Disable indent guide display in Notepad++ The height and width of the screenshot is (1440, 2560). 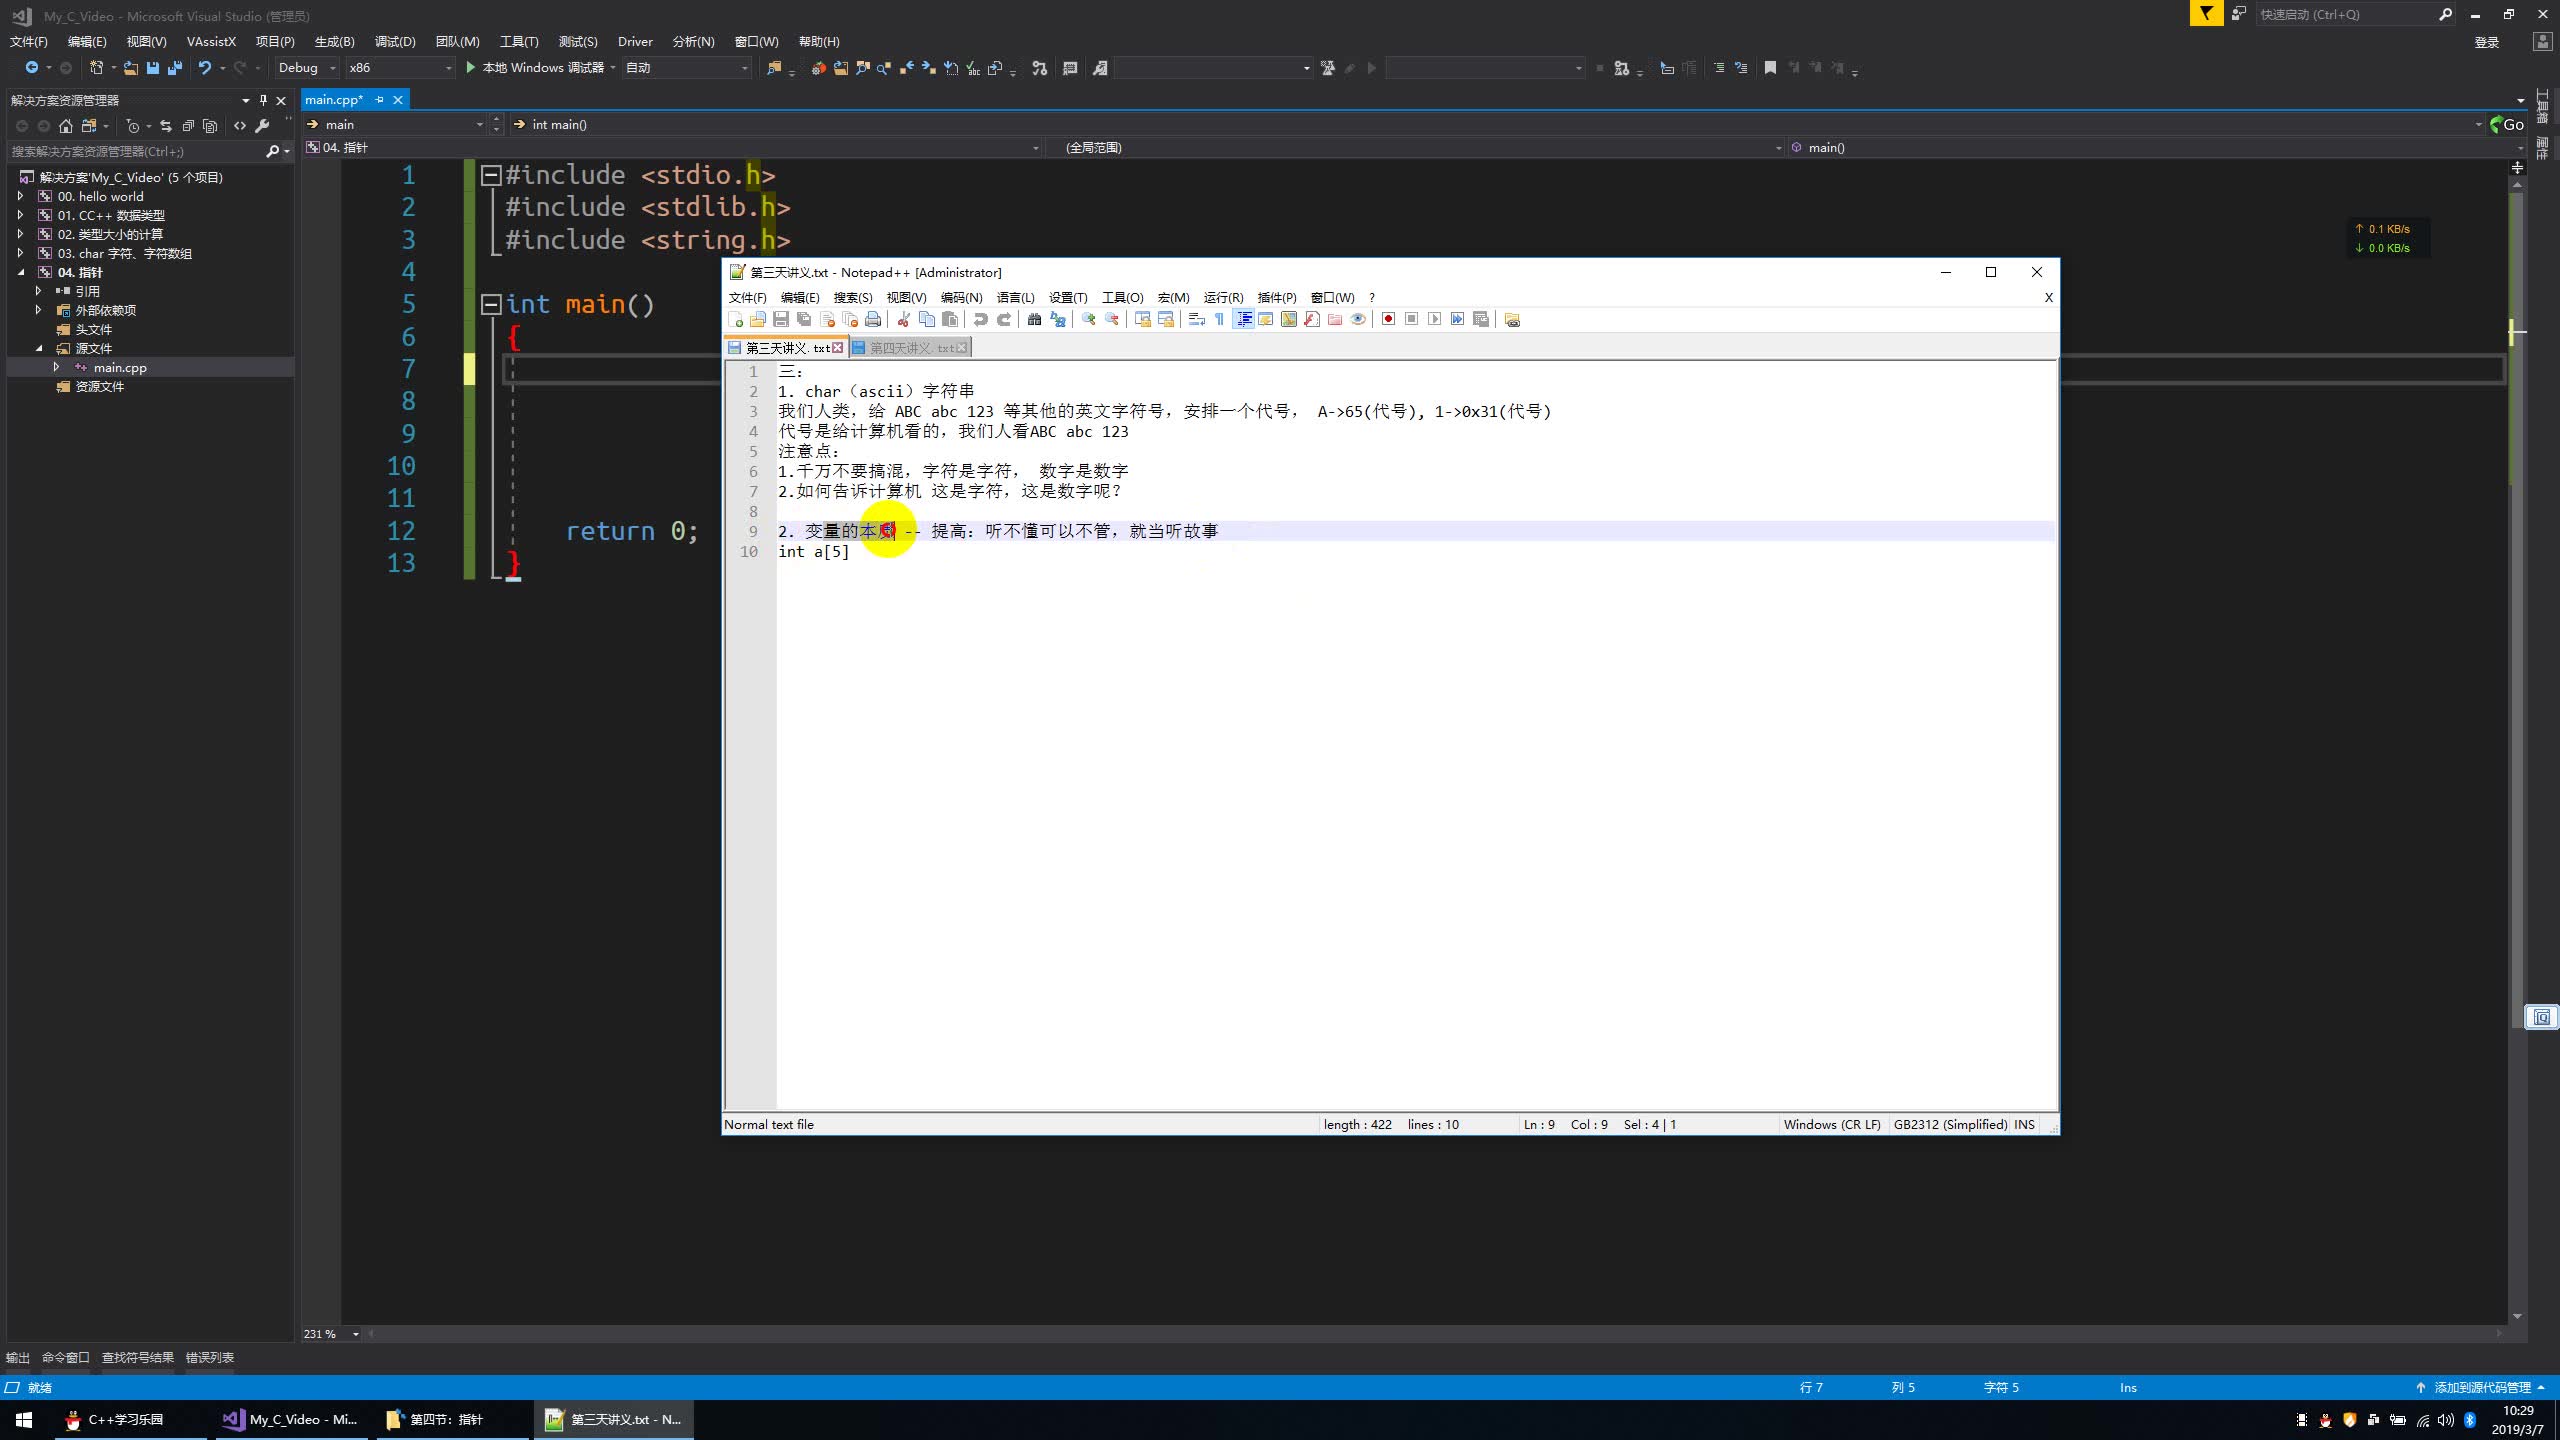pos(1244,319)
